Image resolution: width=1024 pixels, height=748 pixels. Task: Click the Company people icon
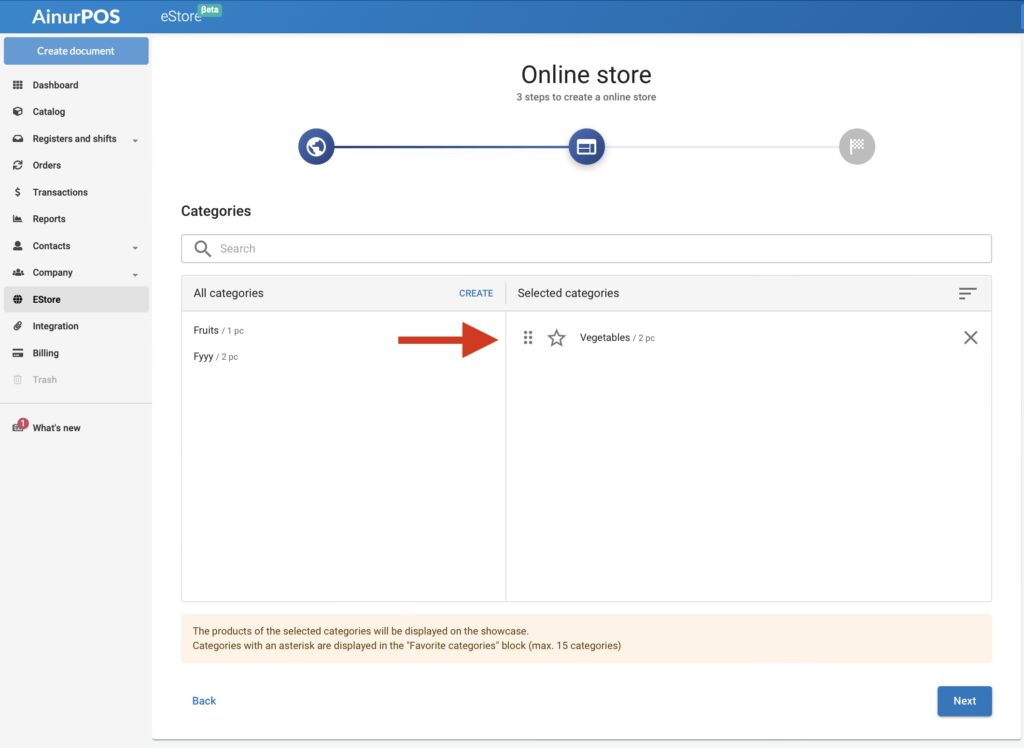[18, 272]
